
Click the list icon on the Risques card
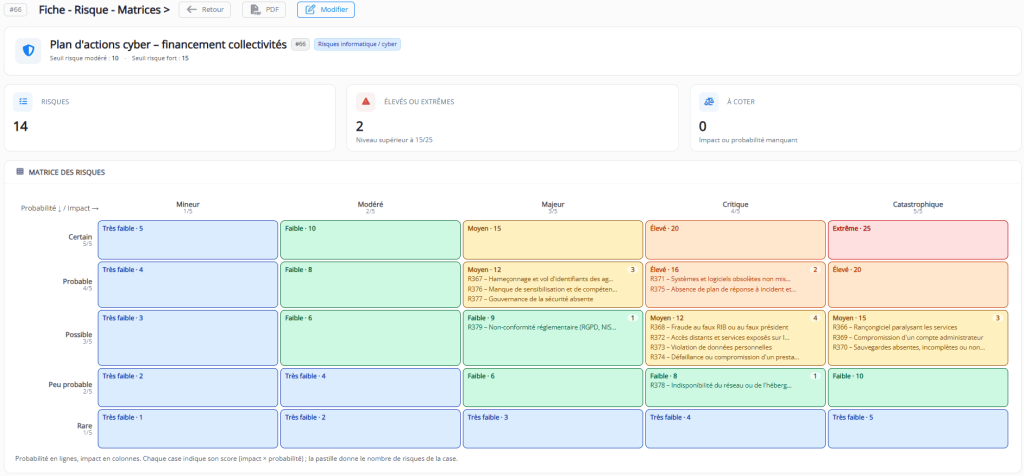(23, 101)
